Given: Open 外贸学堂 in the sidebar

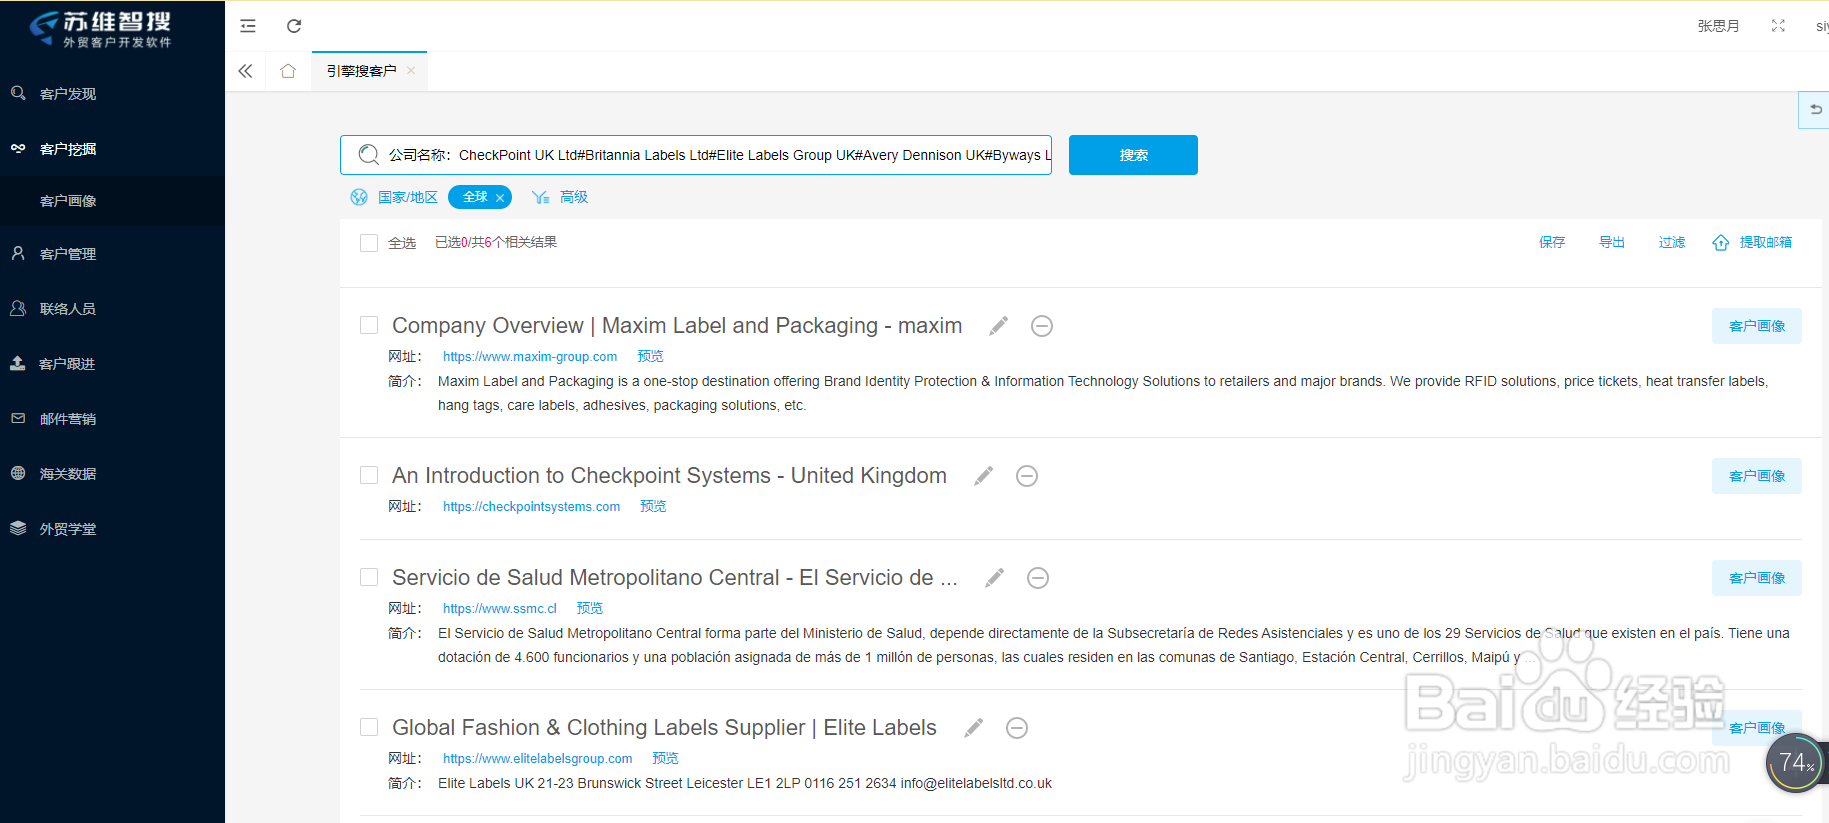Looking at the screenshot, I should point(112,529).
